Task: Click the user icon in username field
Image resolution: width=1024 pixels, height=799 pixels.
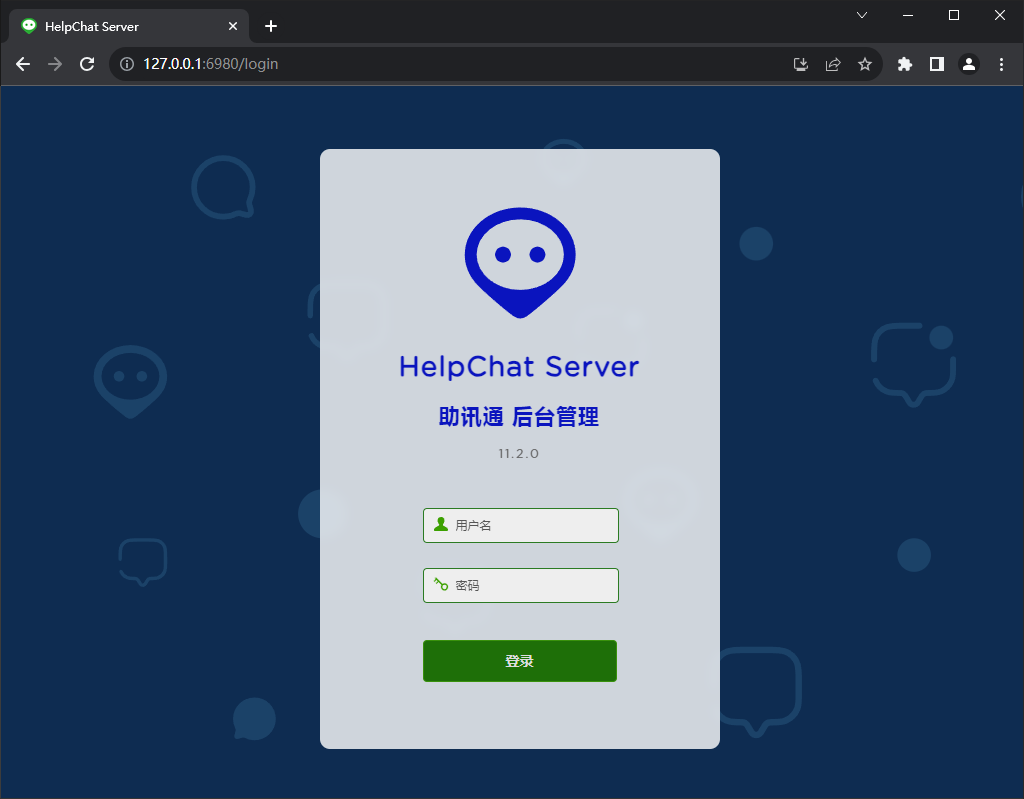Action: [x=441, y=524]
